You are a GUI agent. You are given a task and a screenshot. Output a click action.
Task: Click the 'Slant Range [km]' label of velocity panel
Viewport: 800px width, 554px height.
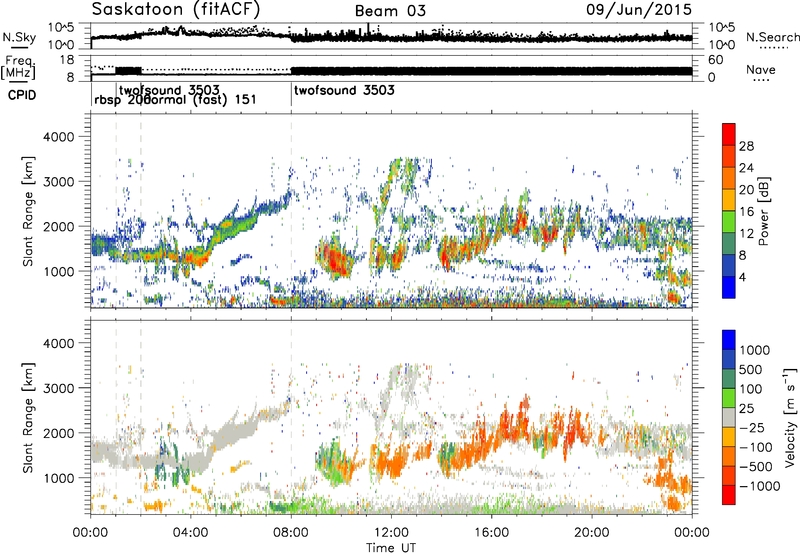pyautogui.click(x=28, y=417)
